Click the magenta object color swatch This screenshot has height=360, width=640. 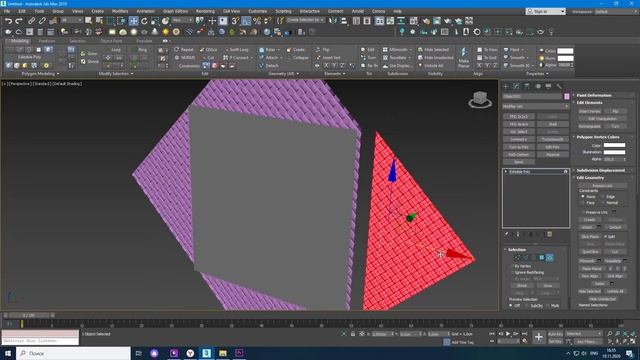[567, 96]
